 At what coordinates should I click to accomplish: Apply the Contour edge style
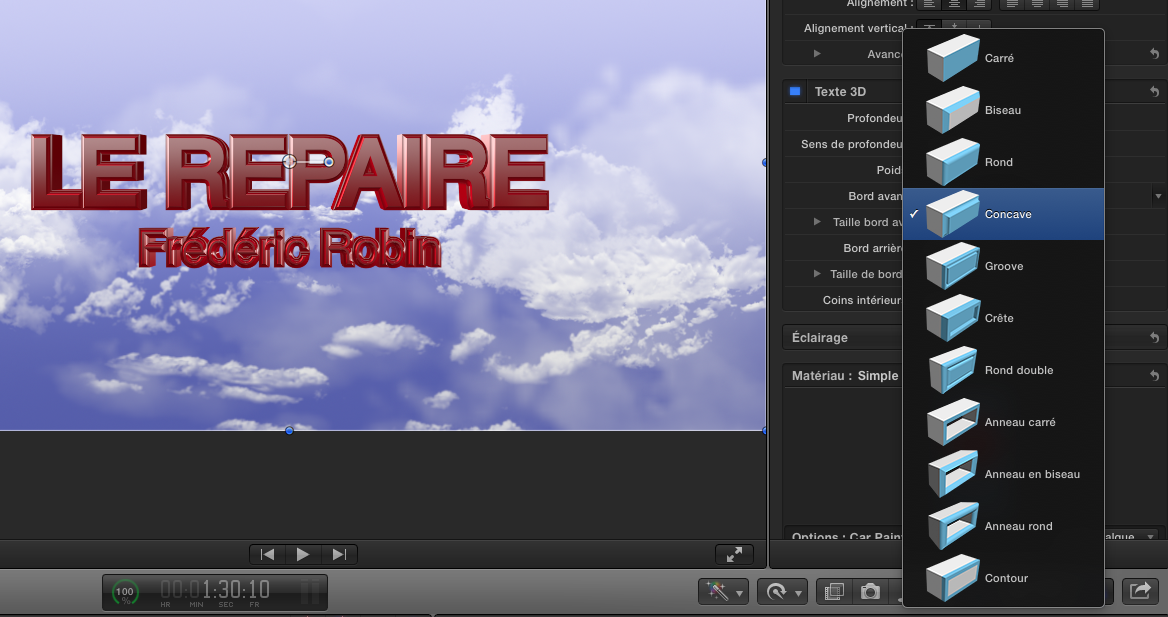coord(1003,578)
